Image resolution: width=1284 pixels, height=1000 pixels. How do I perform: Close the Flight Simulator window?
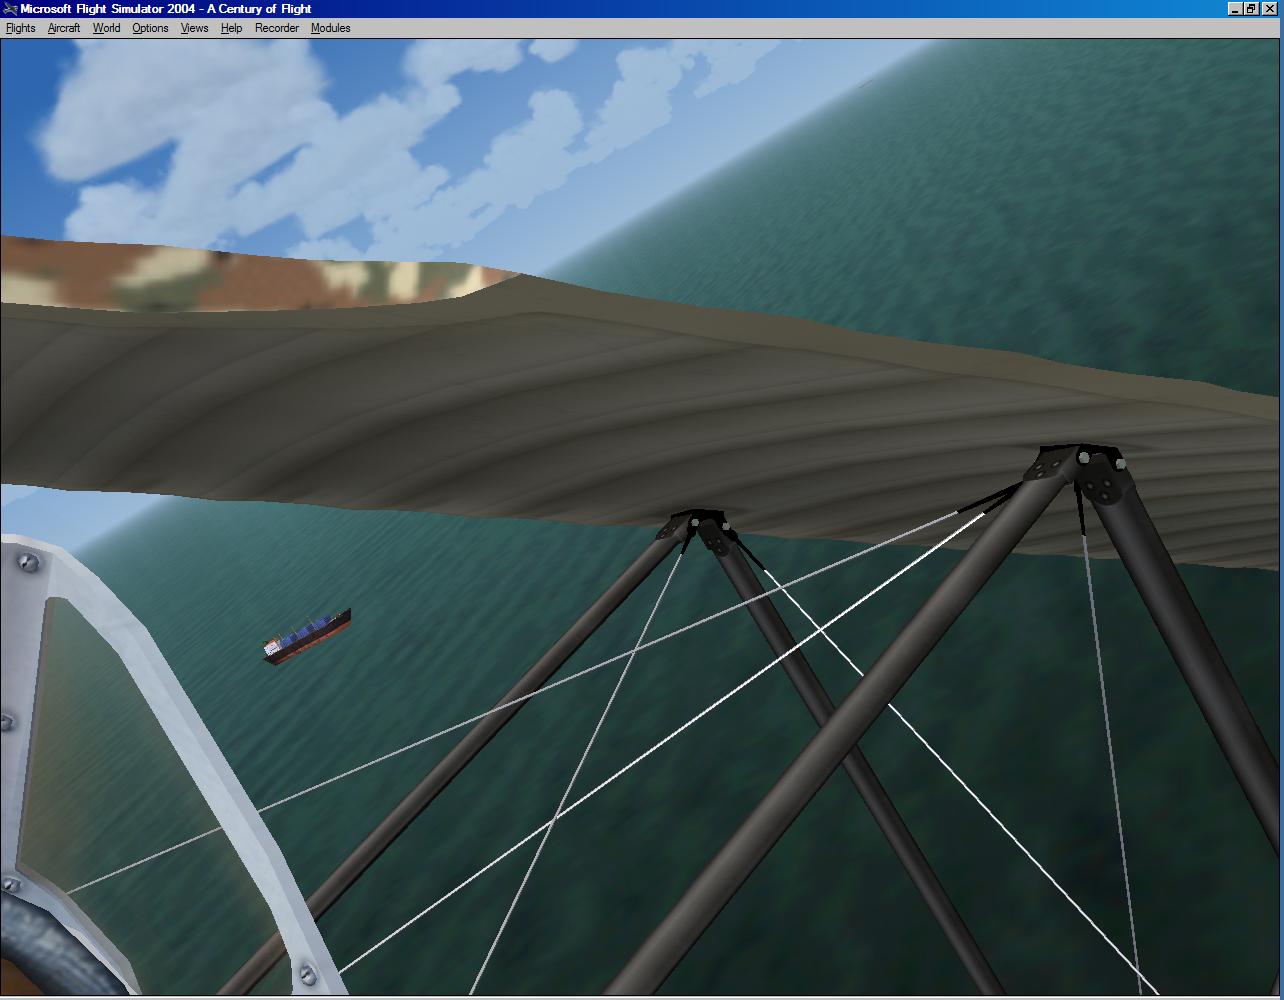coord(1268,9)
